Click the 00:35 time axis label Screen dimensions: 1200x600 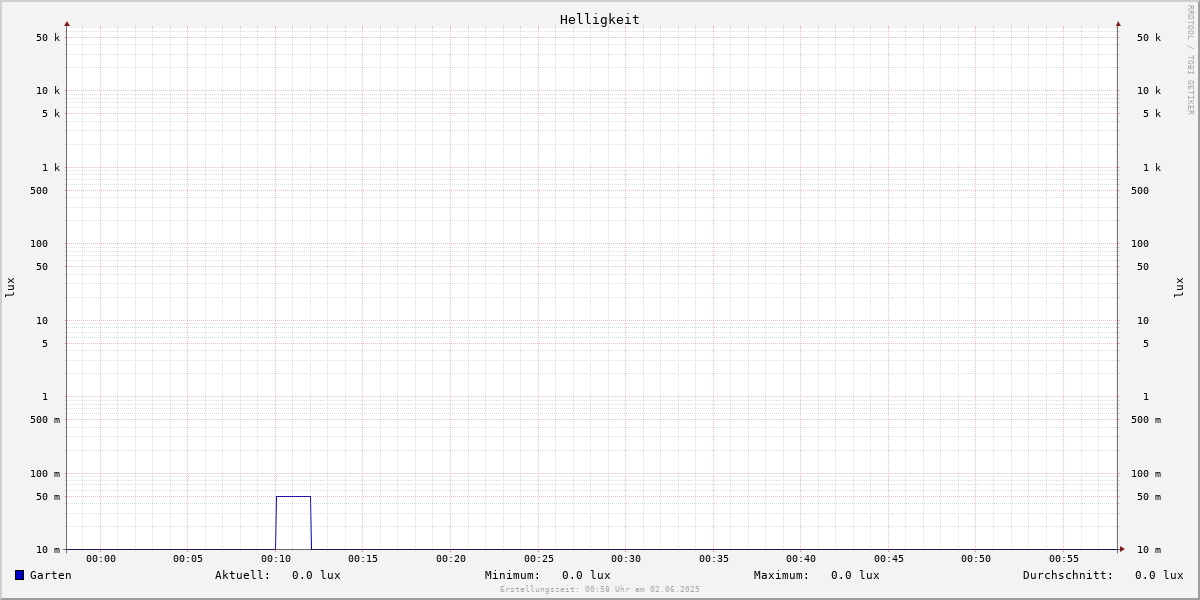pos(714,559)
